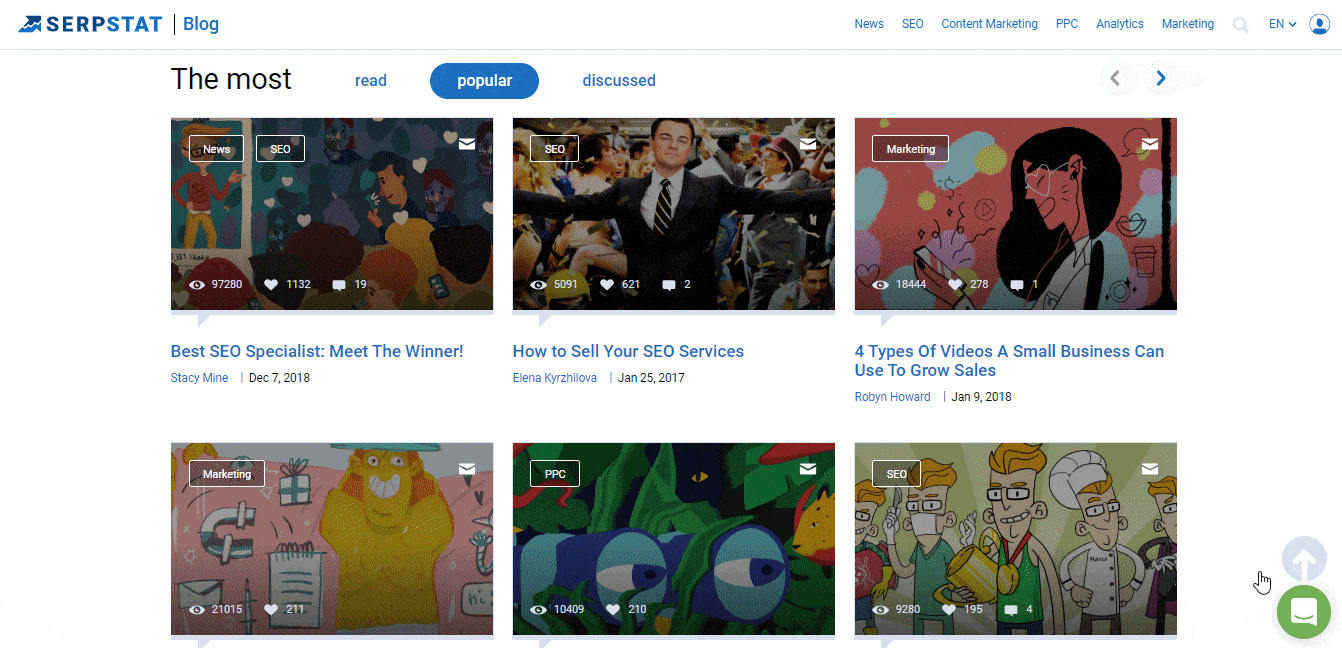
Task: Click SEO tag on the 9280-views card
Action: coord(897,474)
